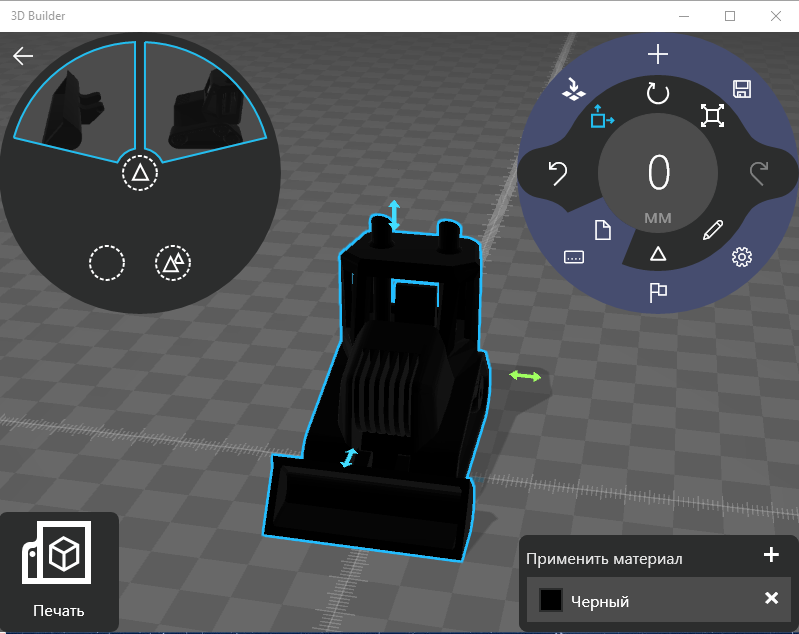799x634 pixels.
Task: Toggle the select-all double triangle circle
Action: tap(173, 263)
